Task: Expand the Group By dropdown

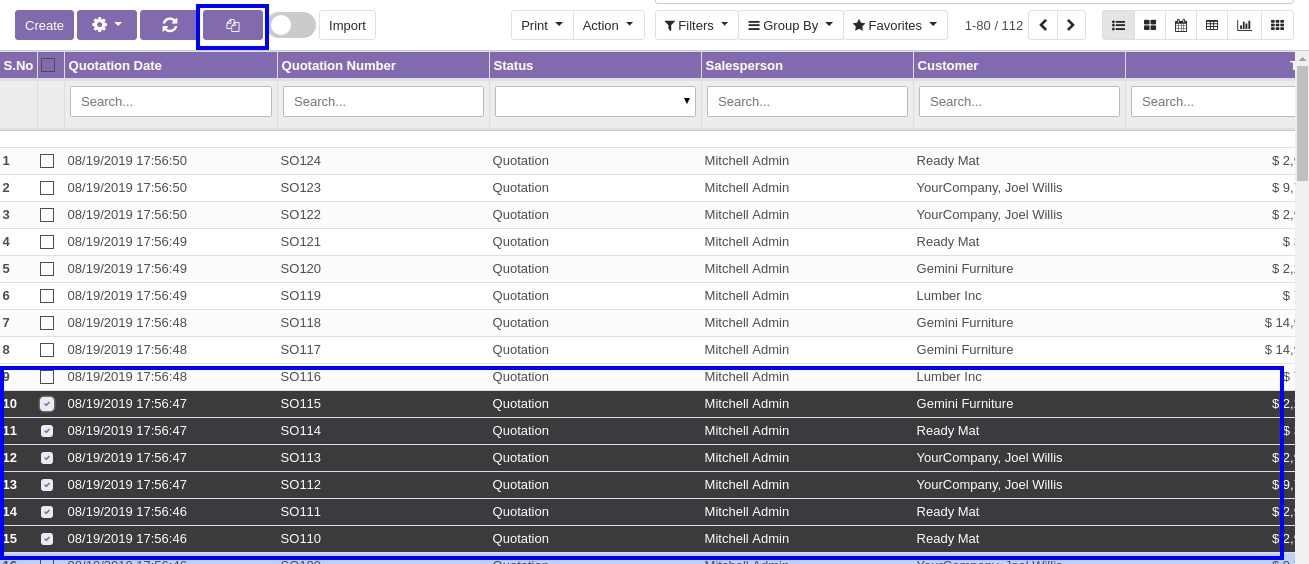Action: pyautogui.click(x=790, y=25)
